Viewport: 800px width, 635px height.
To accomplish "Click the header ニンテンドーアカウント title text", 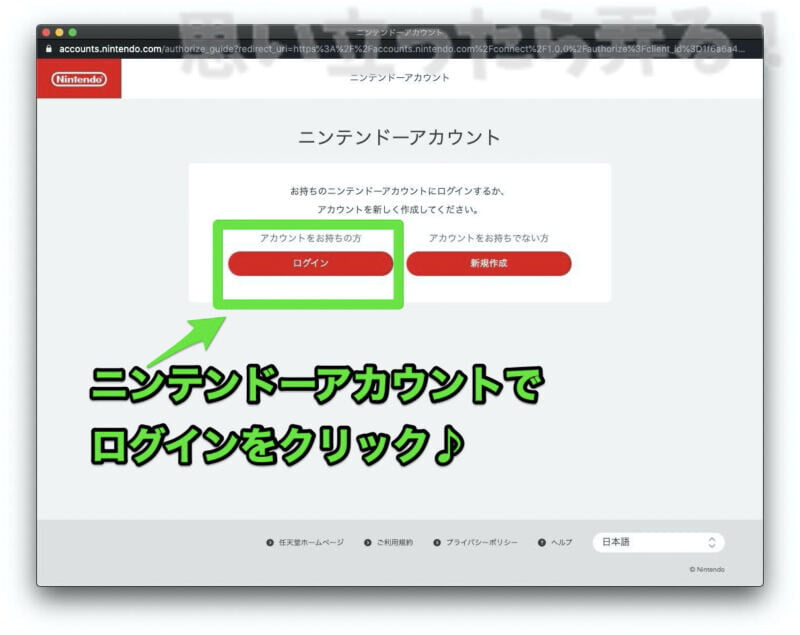I will coord(399,78).
